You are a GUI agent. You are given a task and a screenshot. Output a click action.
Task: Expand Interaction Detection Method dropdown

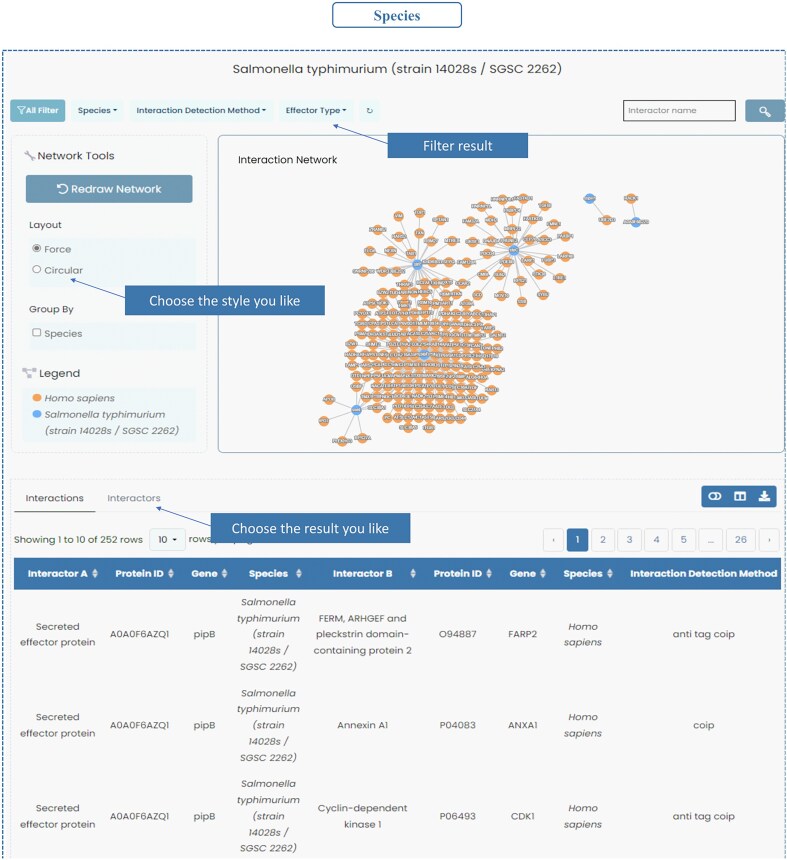(201, 110)
